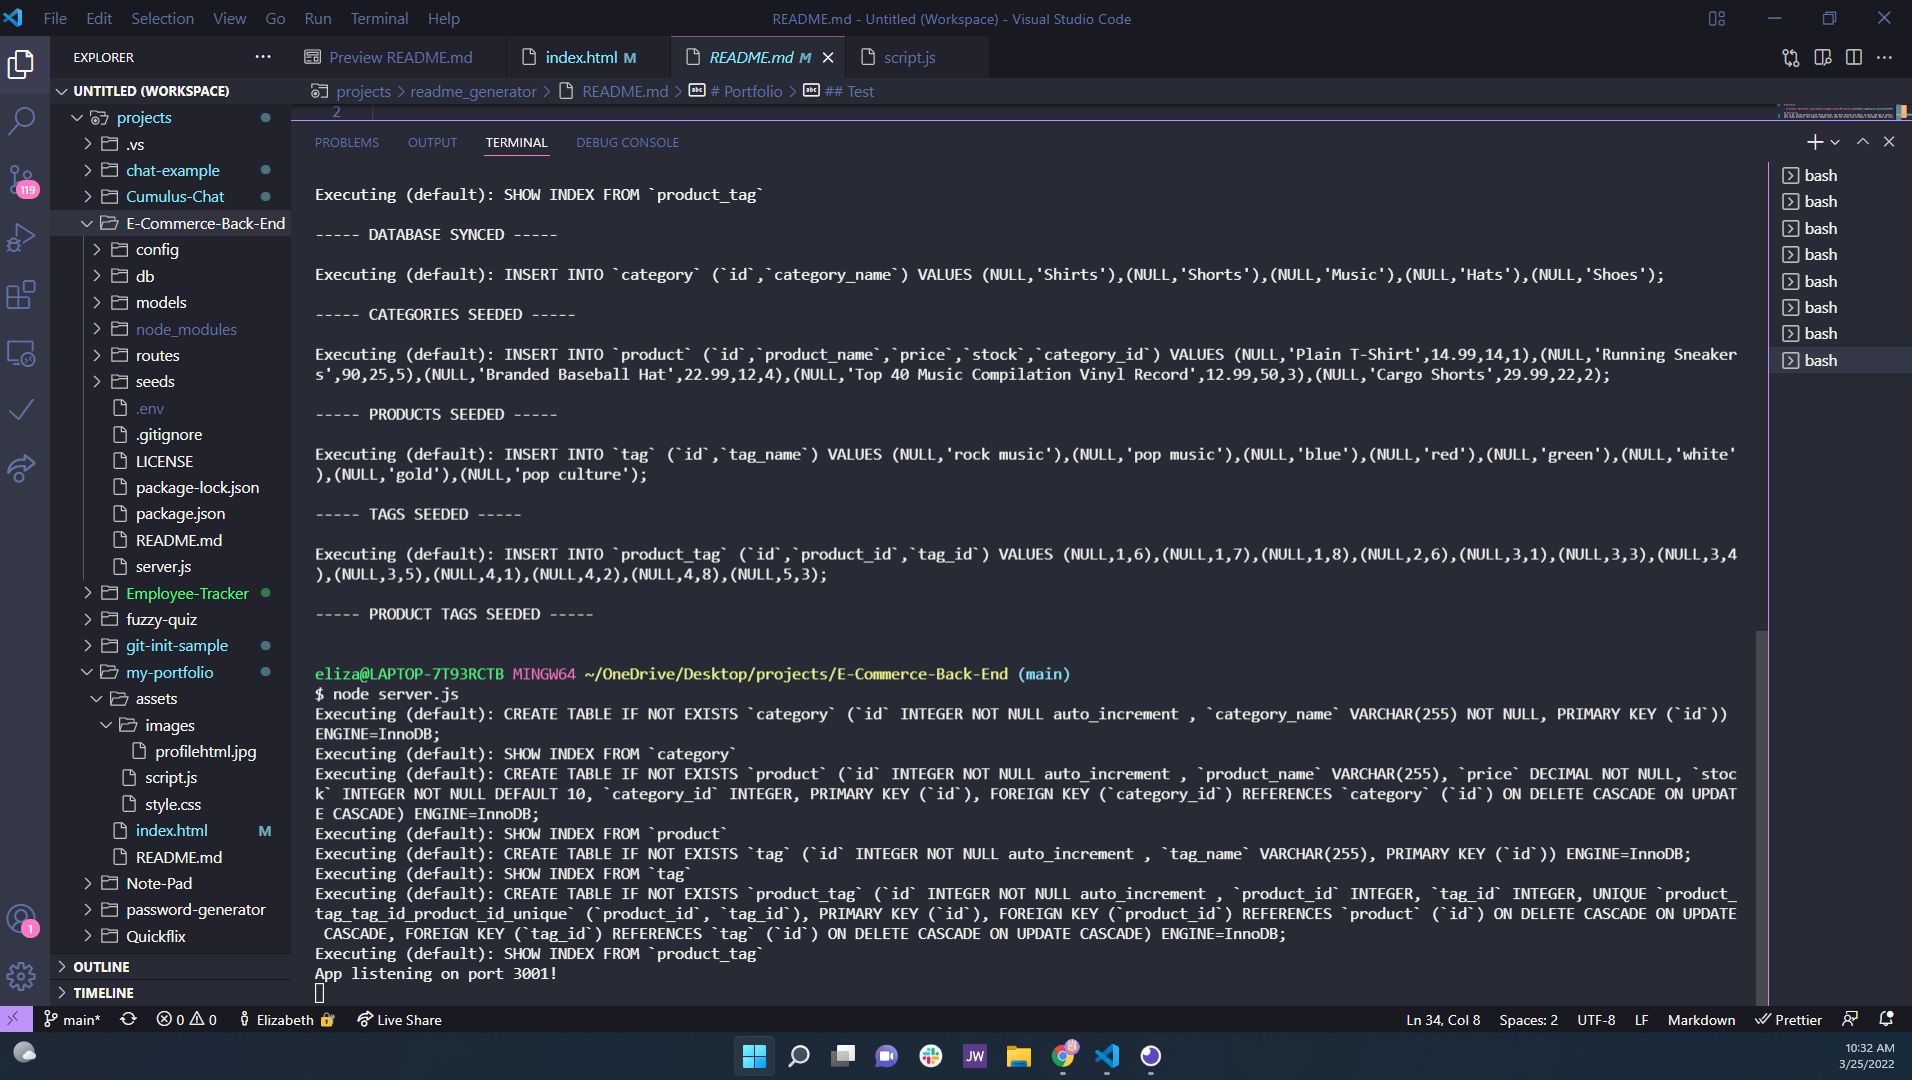Open server.js in the explorer

coord(163,566)
